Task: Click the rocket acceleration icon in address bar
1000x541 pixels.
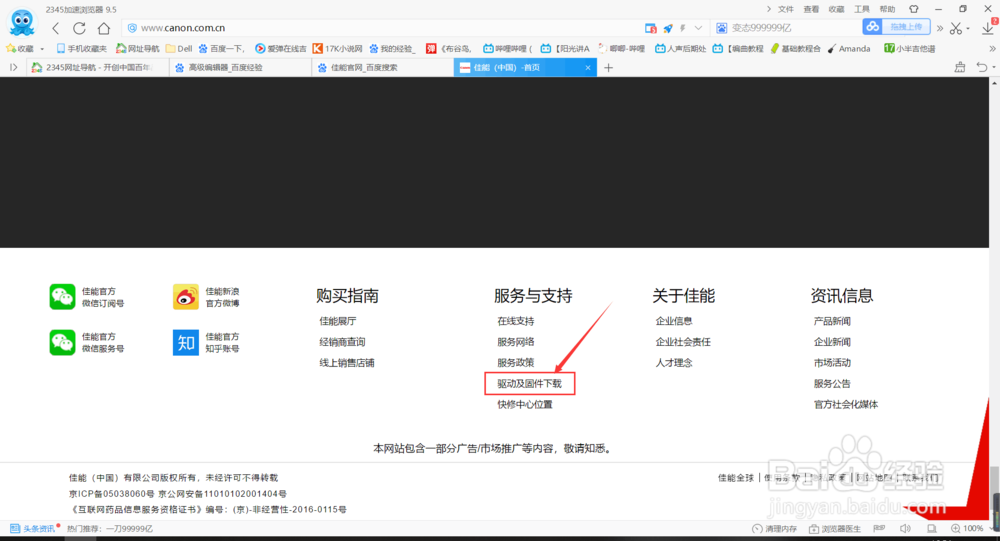Action: 668,28
